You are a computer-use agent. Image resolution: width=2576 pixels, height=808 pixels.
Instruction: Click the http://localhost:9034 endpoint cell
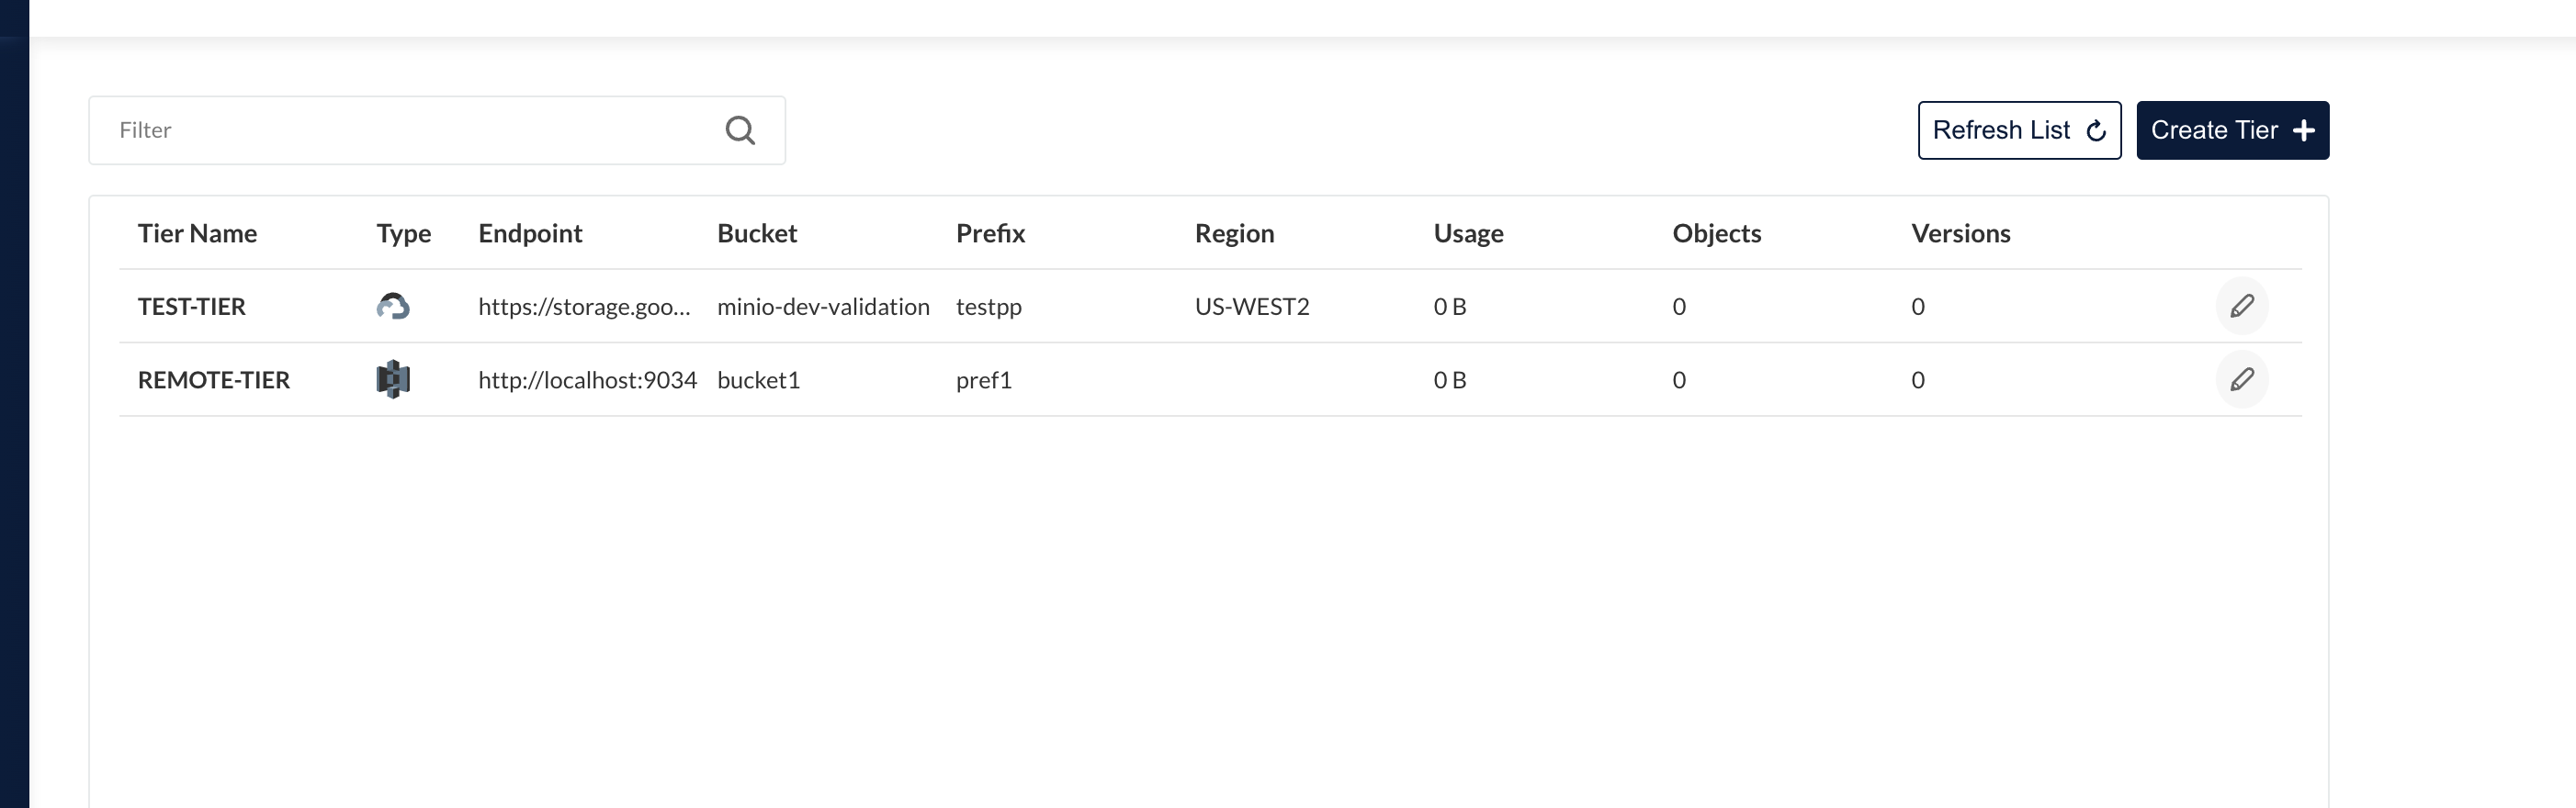pos(587,380)
